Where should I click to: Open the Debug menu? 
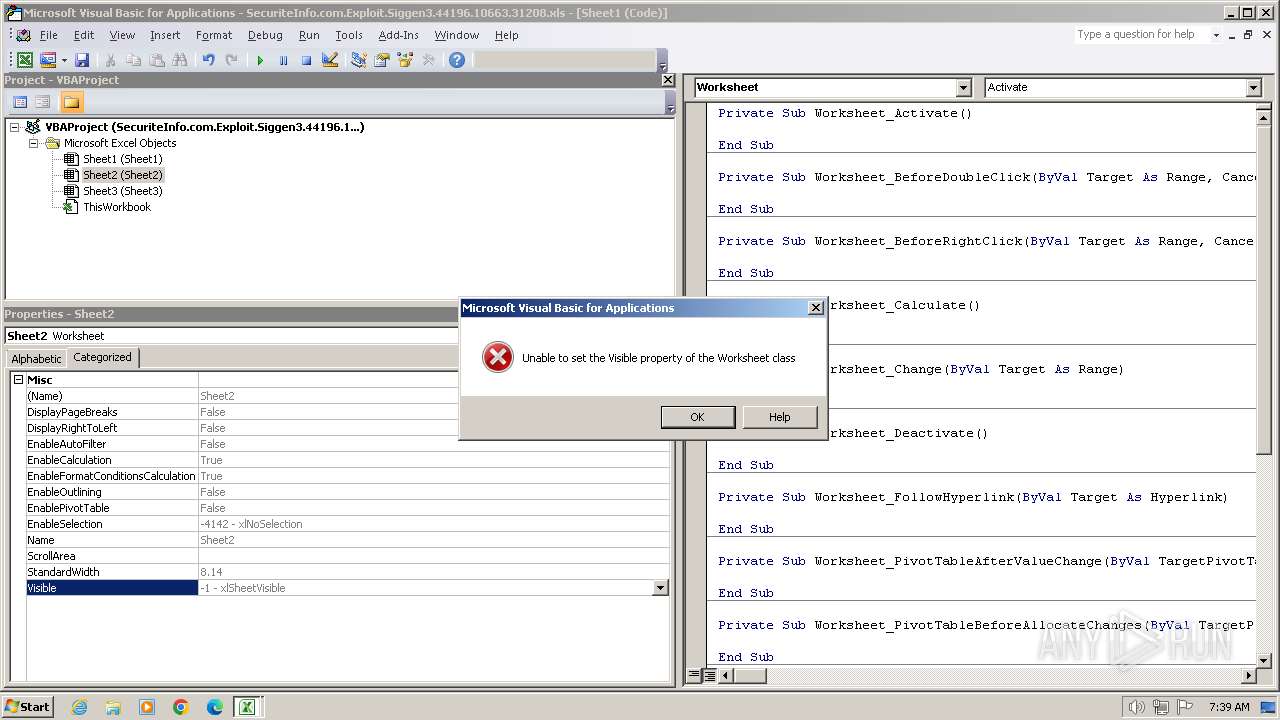point(265,35)
